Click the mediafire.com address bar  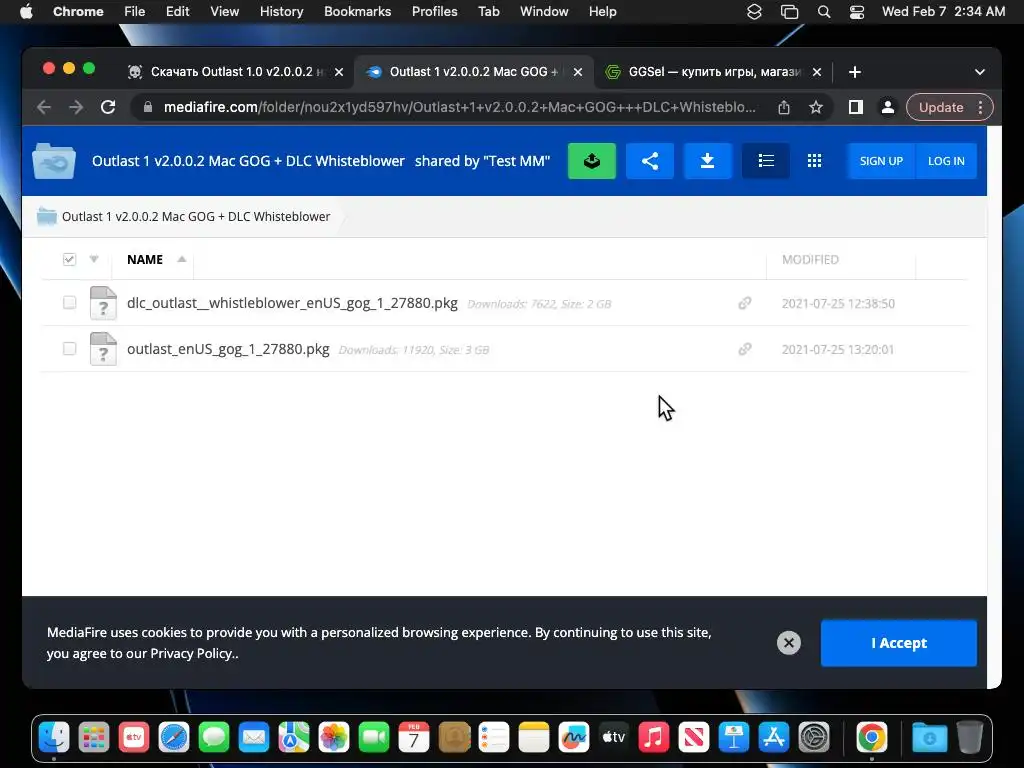pyautogui.click(x=459, y=107)
